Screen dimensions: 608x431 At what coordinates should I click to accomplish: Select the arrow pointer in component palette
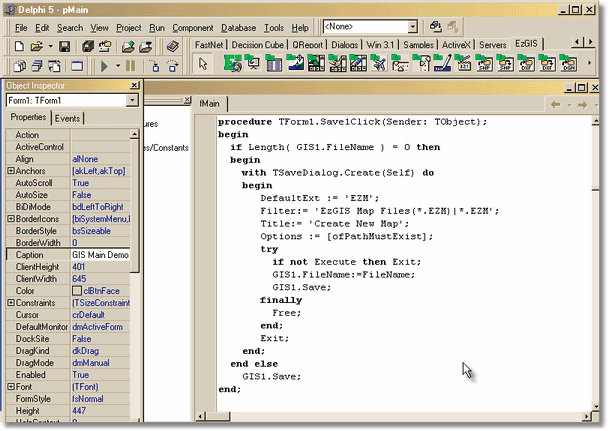pyautogui.click(x=203, y=64)
